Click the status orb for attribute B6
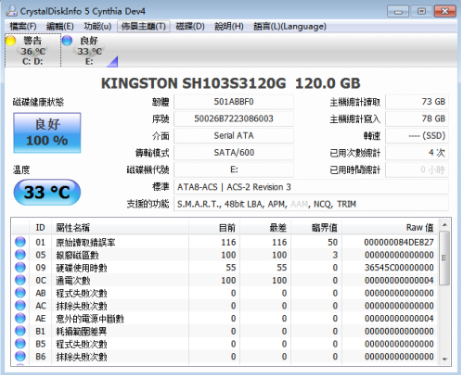The image size is (461, 375). click(x=20, y=356)
